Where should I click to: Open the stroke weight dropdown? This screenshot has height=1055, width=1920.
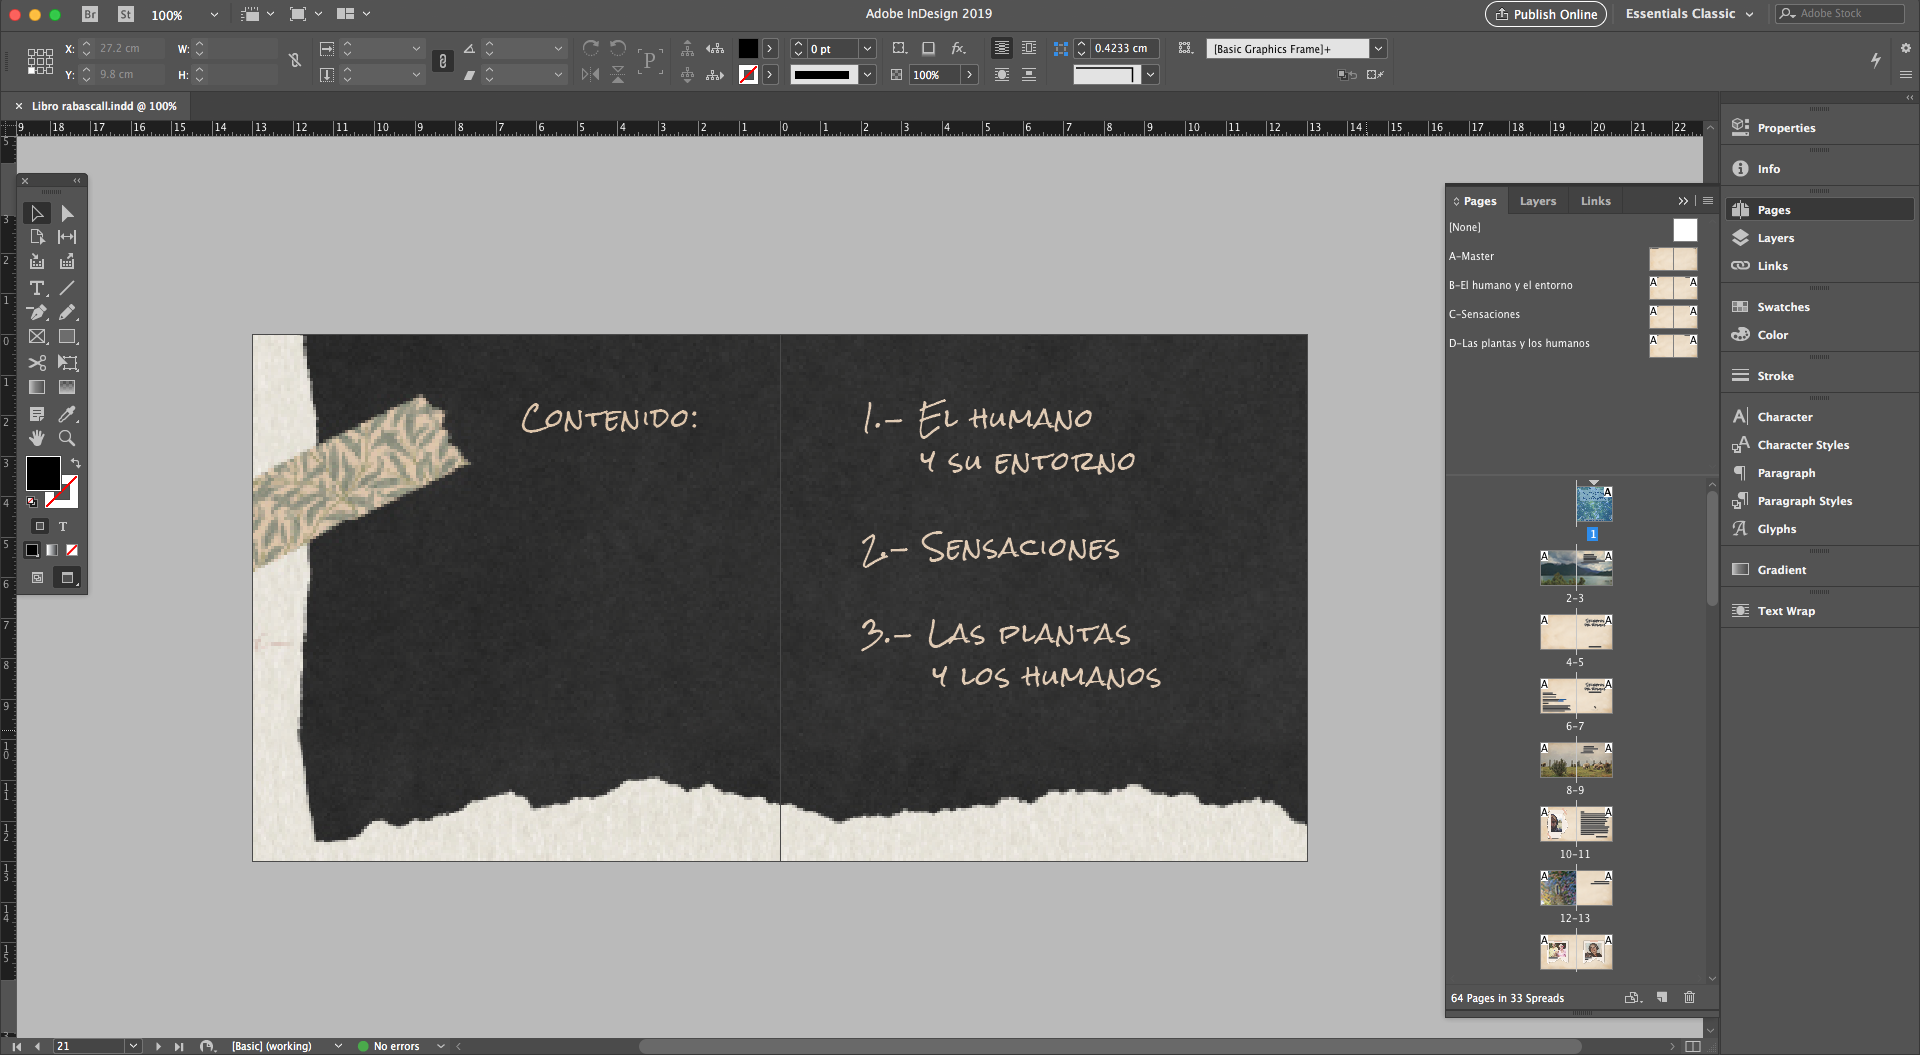pos(867,48)
